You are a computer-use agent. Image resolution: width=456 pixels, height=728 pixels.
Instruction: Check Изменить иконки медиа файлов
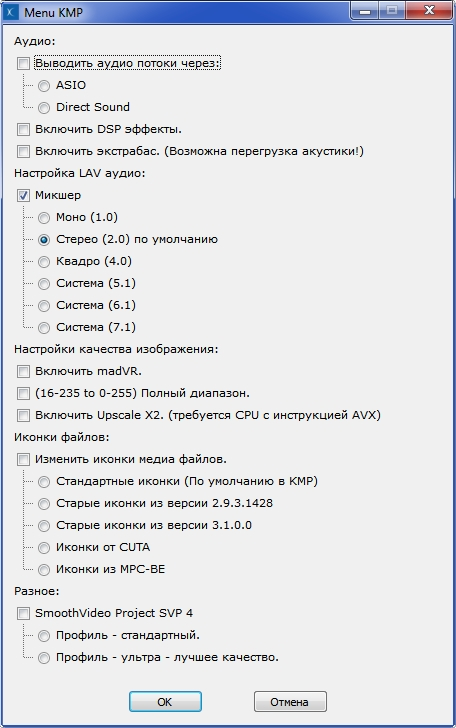23,459
